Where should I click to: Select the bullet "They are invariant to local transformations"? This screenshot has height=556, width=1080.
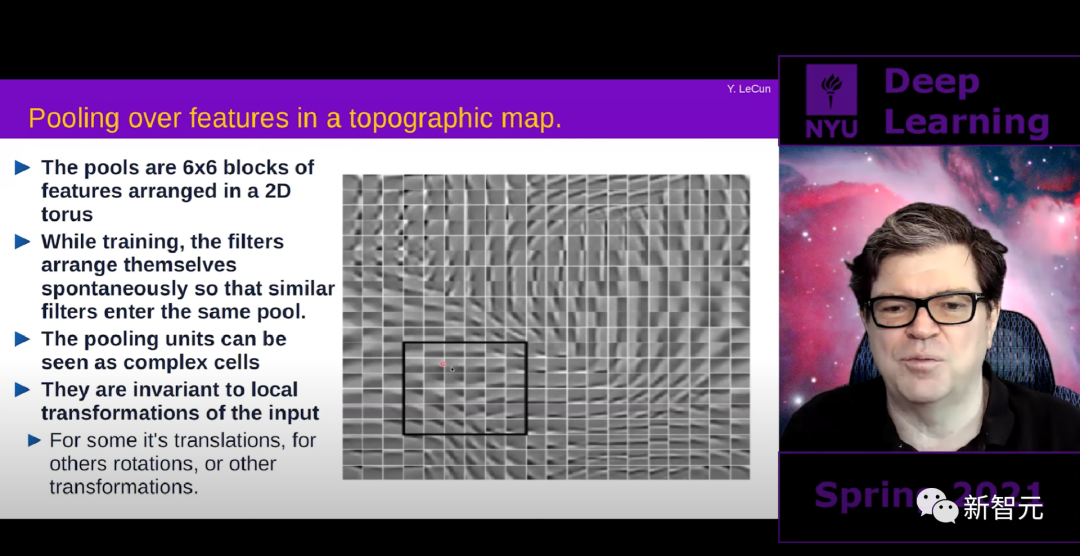[x=180, y=401]
